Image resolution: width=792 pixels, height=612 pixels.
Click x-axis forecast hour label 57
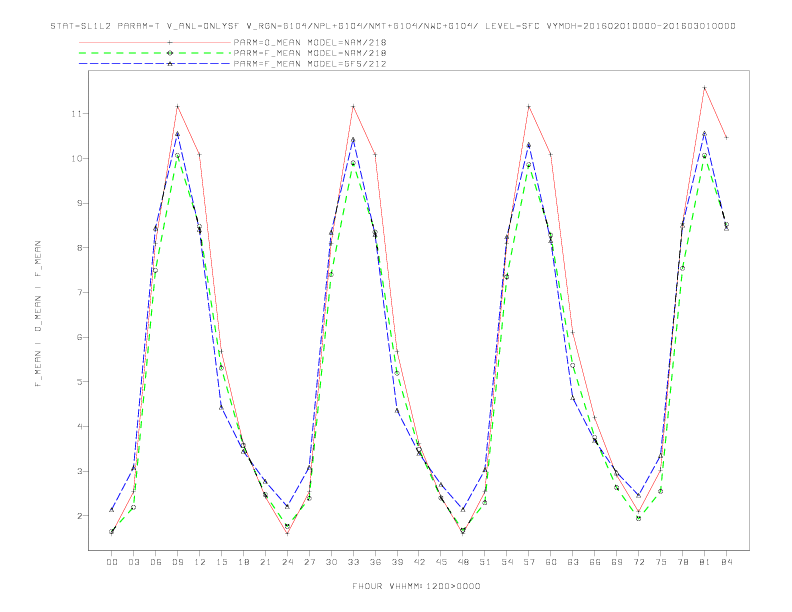tap(529, 562)
